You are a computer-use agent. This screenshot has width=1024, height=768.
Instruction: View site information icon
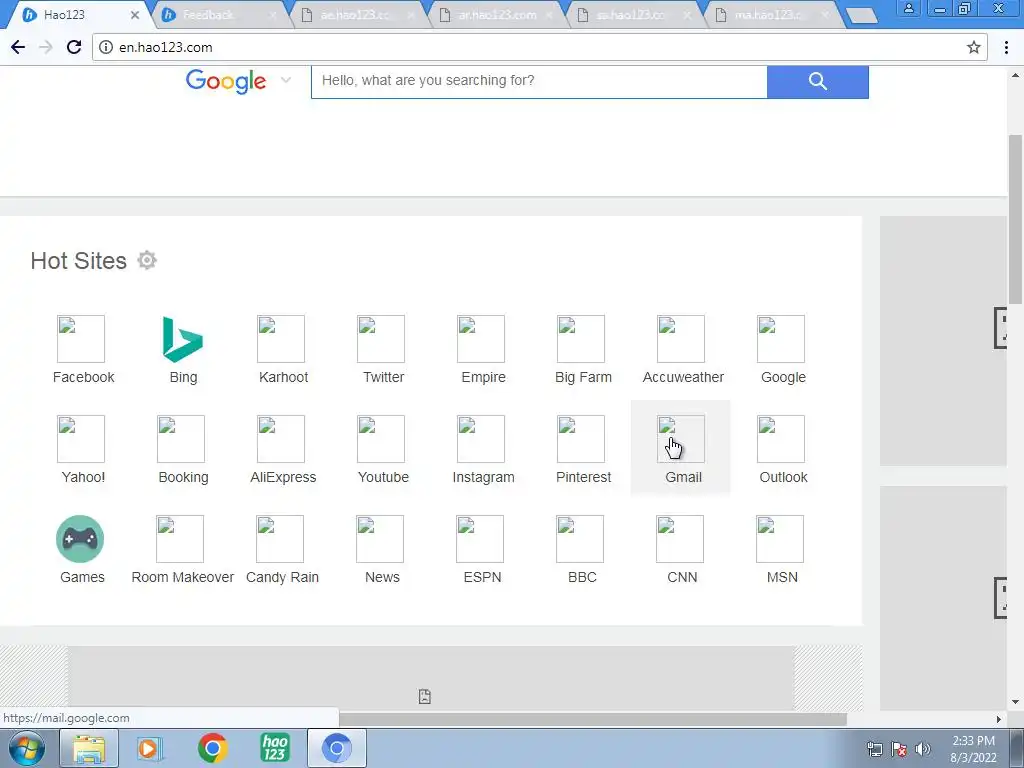pos(106,47)
